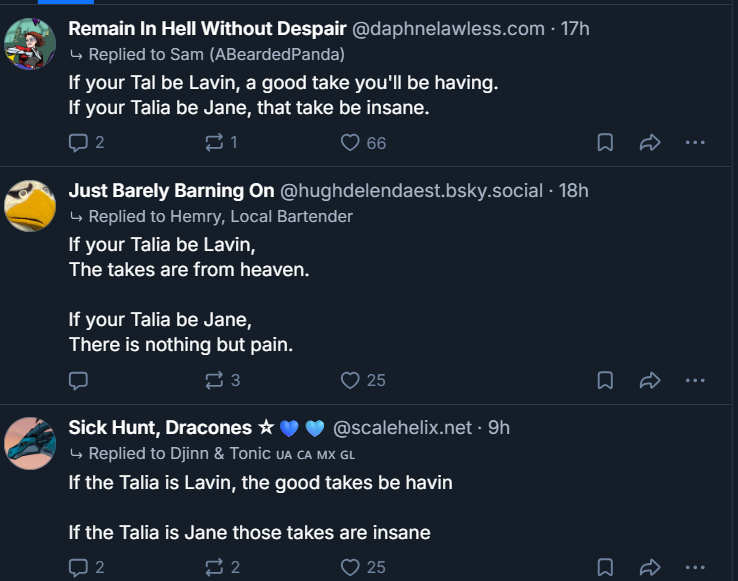Go to Replied to Sam (ABeardedPanda) link
The image size is (738, 581).
tap(216, 54)
